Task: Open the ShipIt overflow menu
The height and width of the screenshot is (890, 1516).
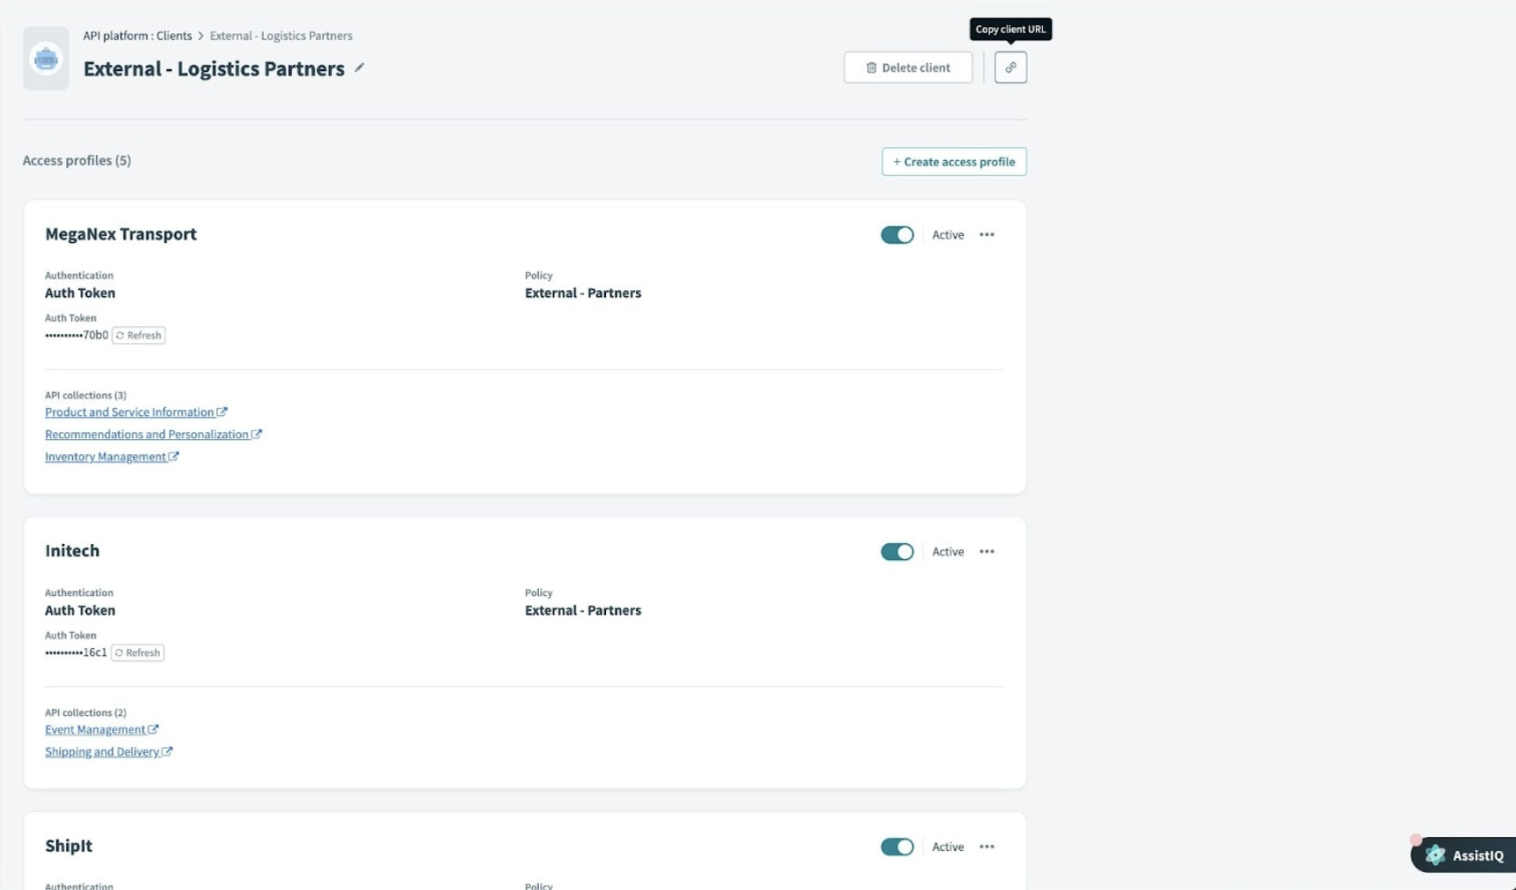Action: point(987,846)
